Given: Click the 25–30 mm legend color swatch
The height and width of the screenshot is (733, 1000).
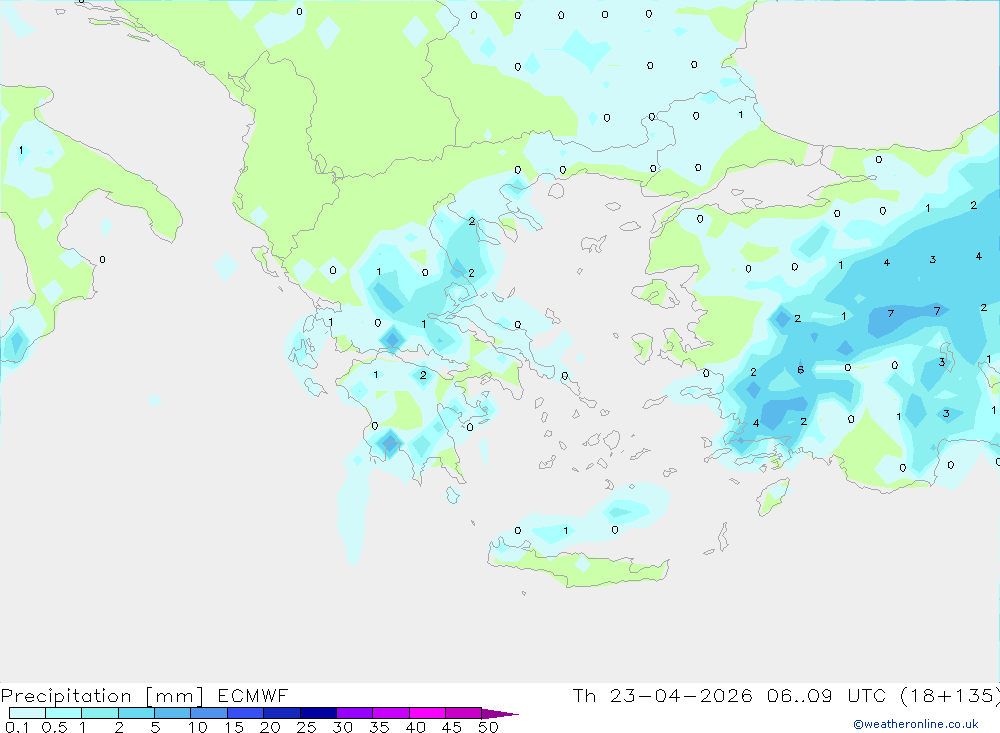Looking at the screenshot, I should [x=318, y=713].
